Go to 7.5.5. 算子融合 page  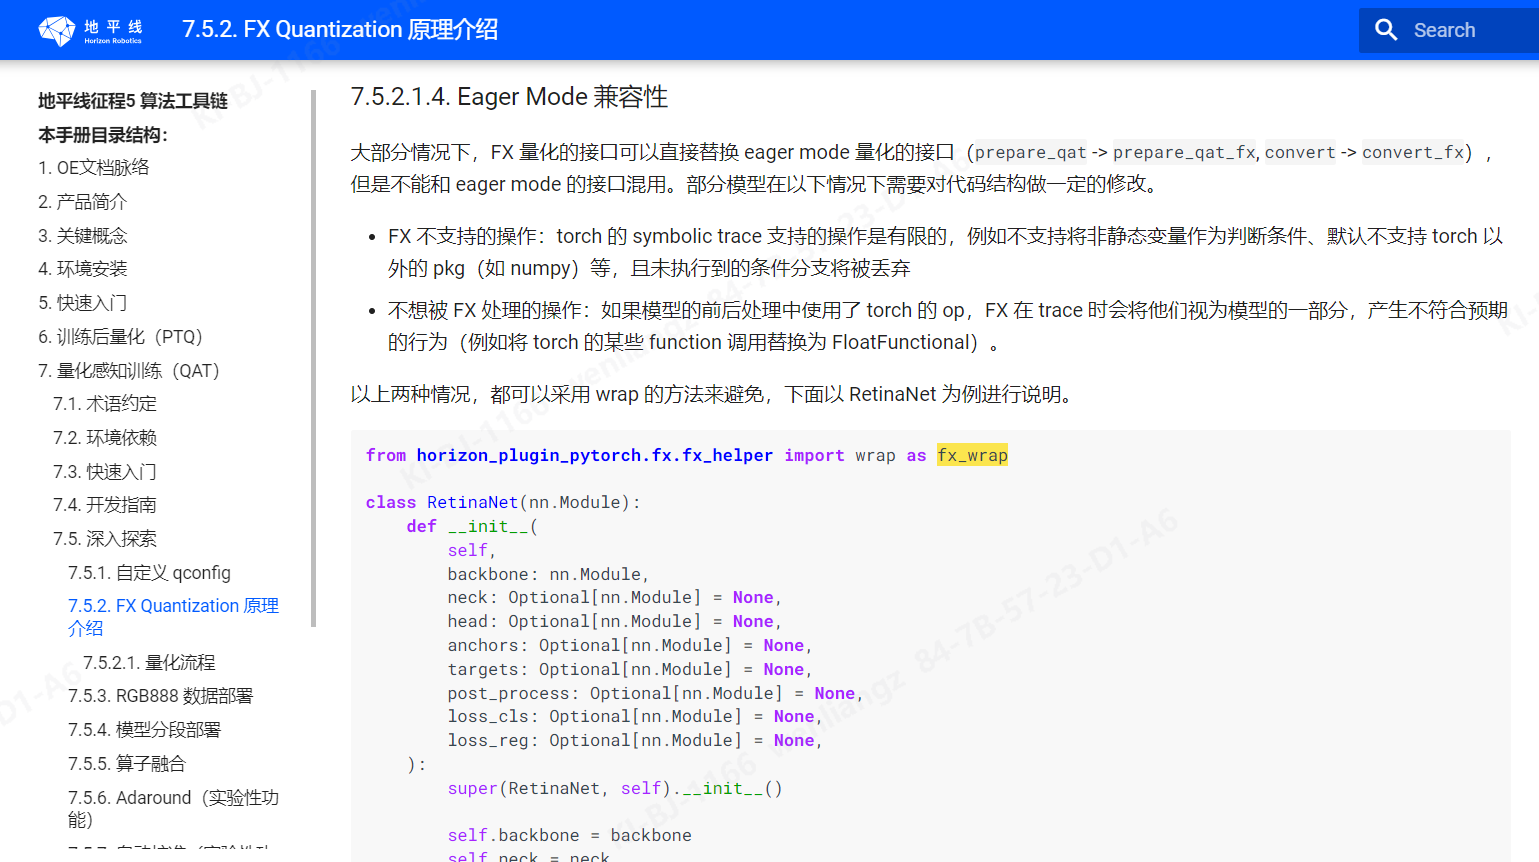[127, 764]
